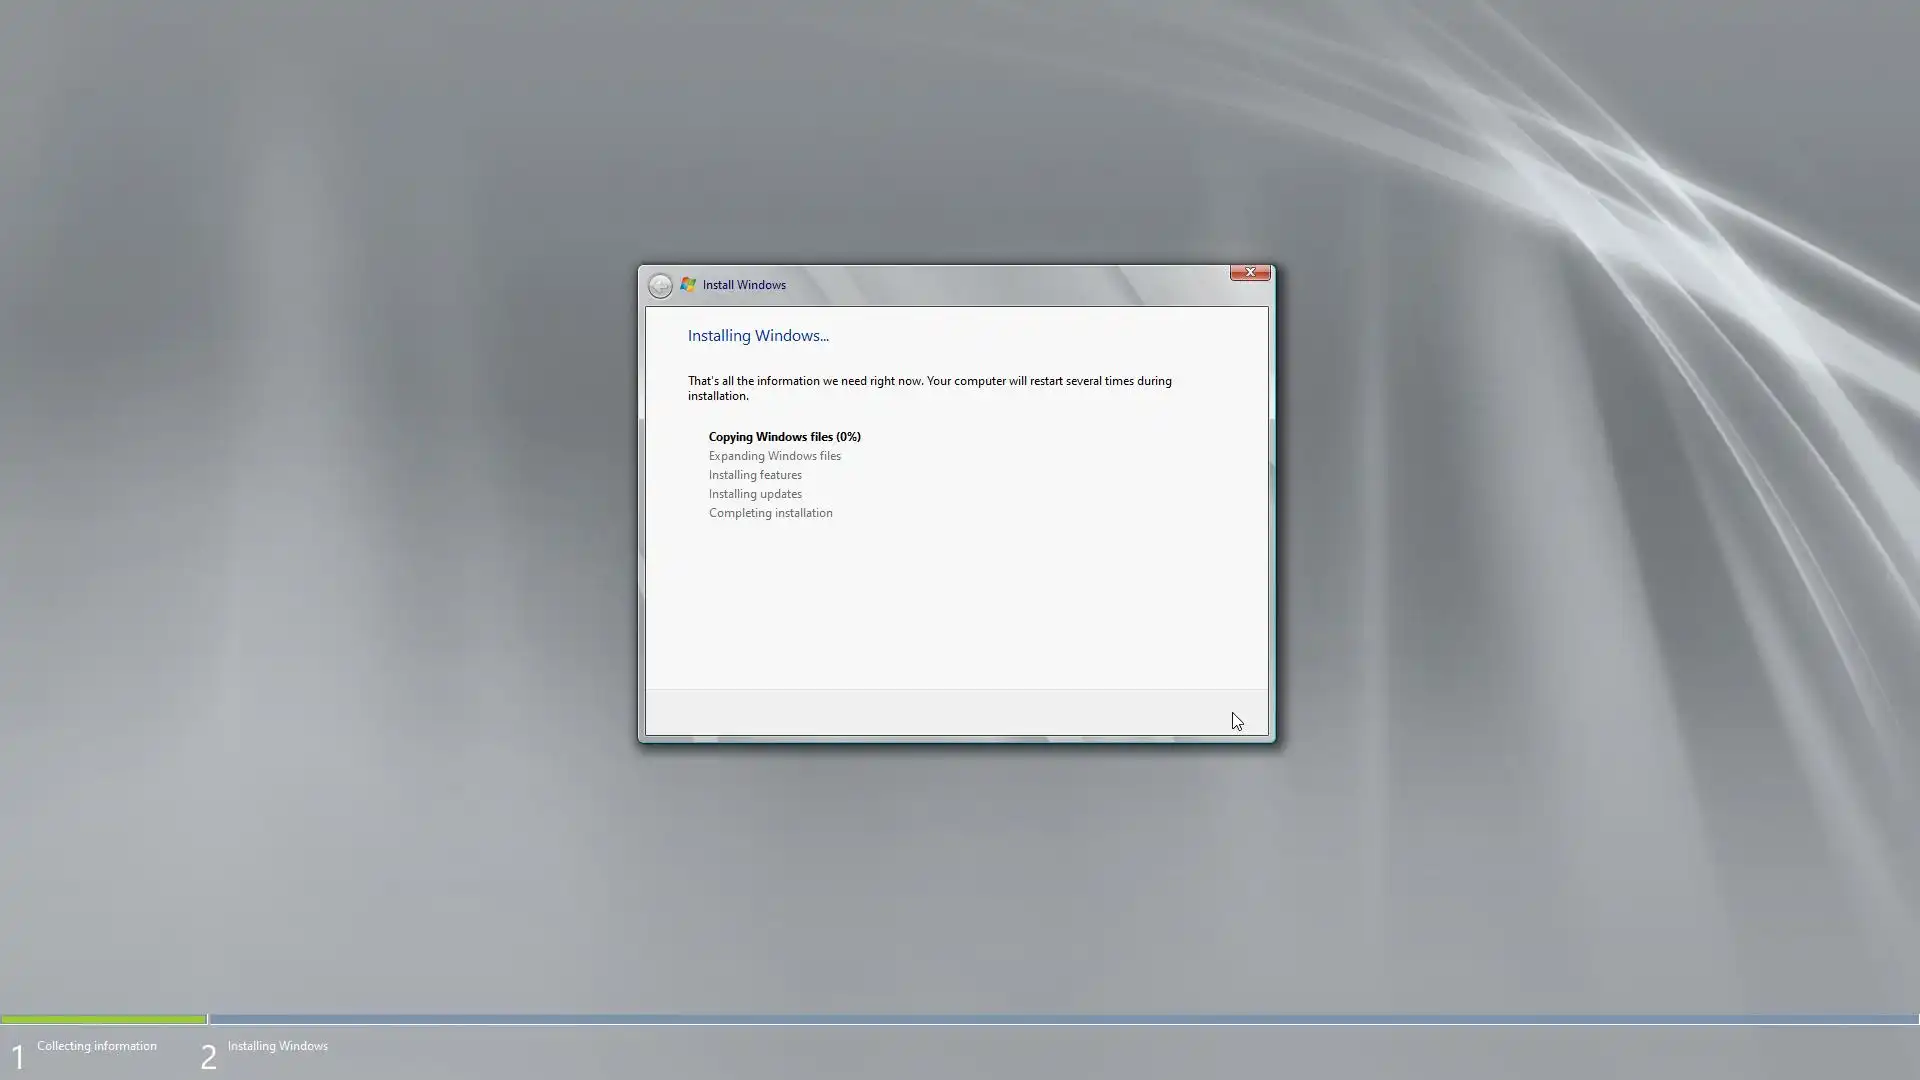
Task: Close the Install Windows dialog
Action: 1249,272
